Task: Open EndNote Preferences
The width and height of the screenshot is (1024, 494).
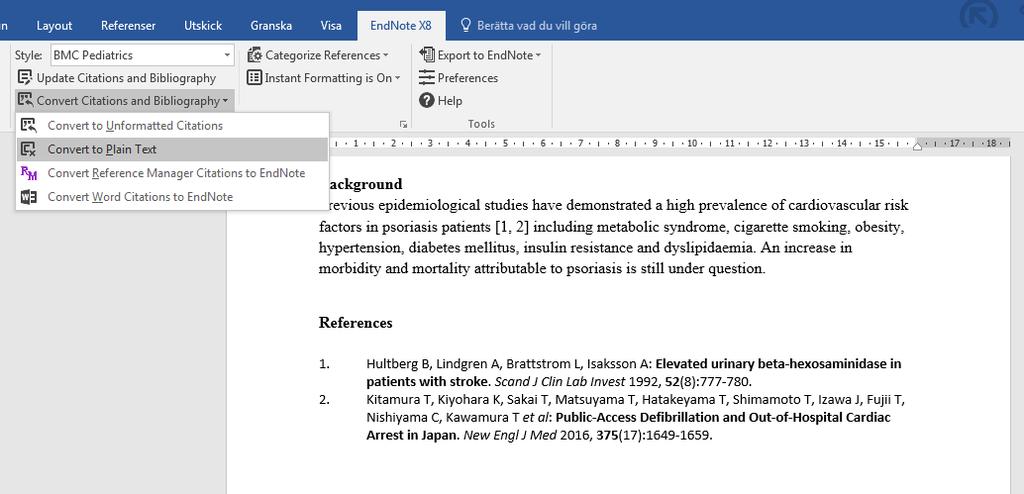Action: coord(458,78)
